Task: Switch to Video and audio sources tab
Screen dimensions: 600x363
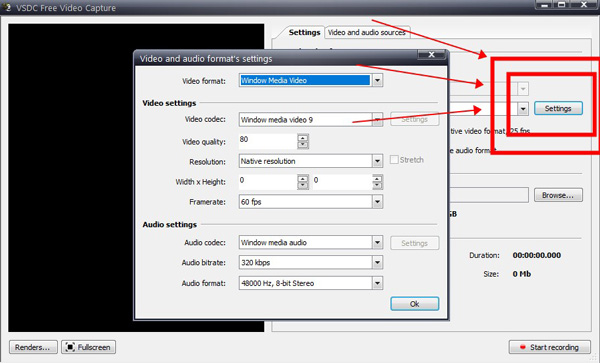Action: tap(367, 33)
